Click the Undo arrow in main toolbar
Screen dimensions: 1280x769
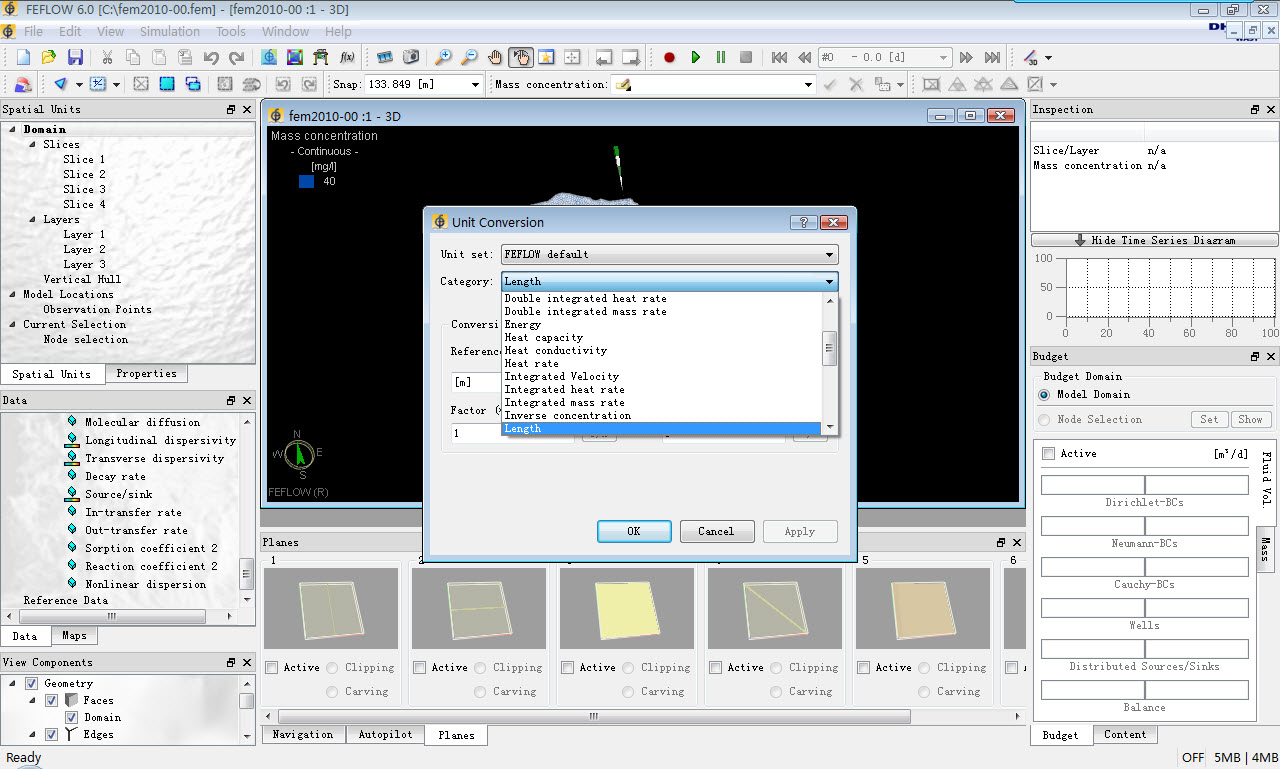[x=211, y=58]
